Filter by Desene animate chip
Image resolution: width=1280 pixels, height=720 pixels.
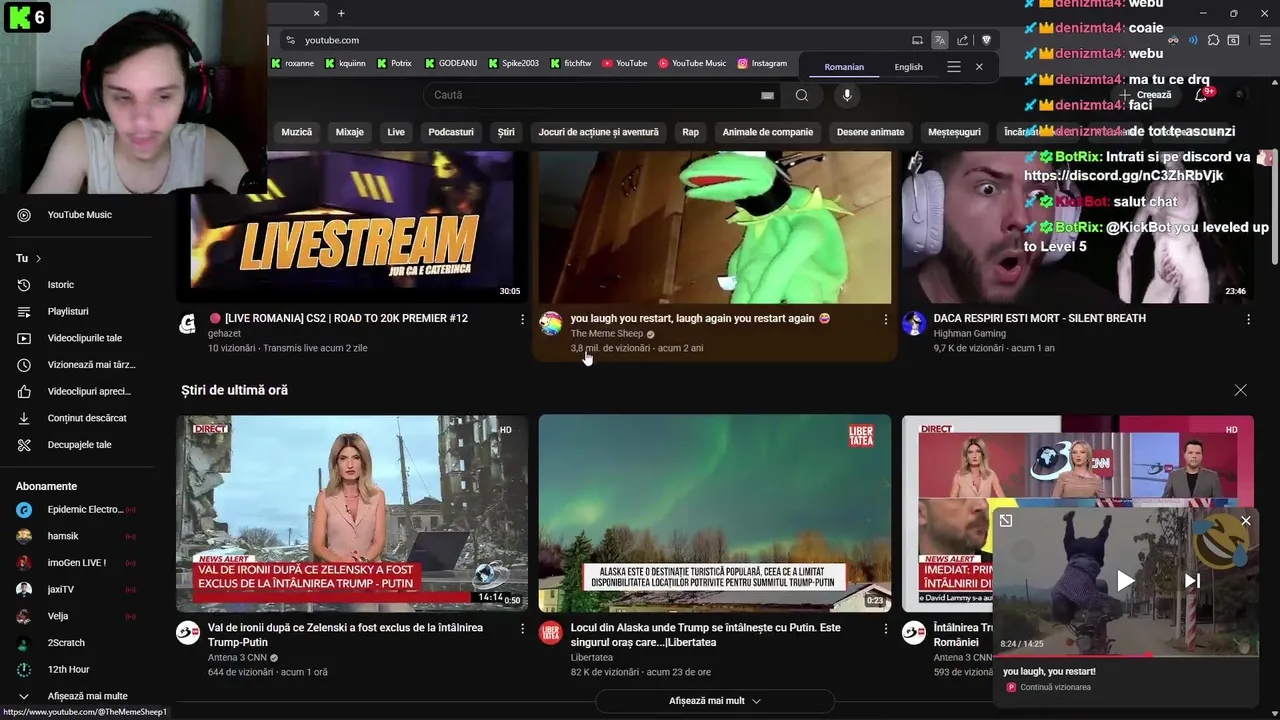870,132
